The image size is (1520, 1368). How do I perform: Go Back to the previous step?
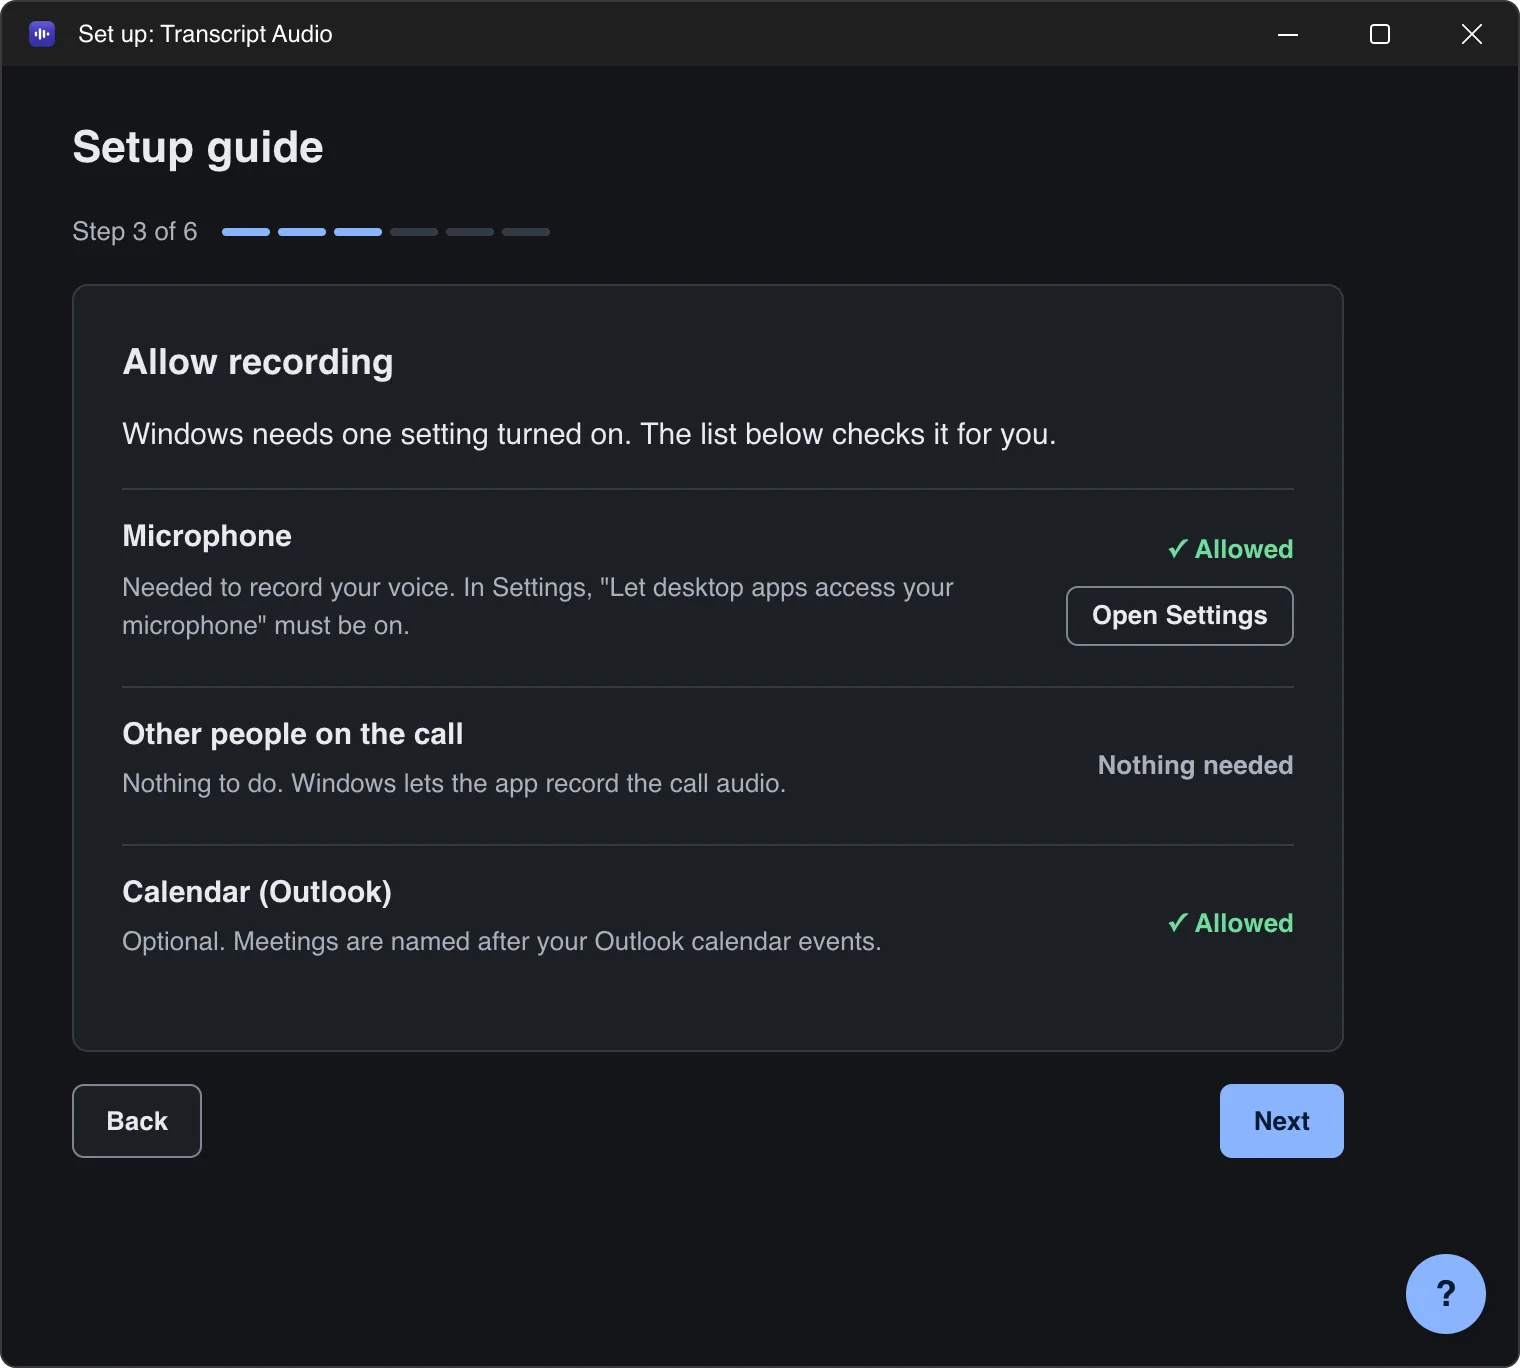tap(137, 1121)
